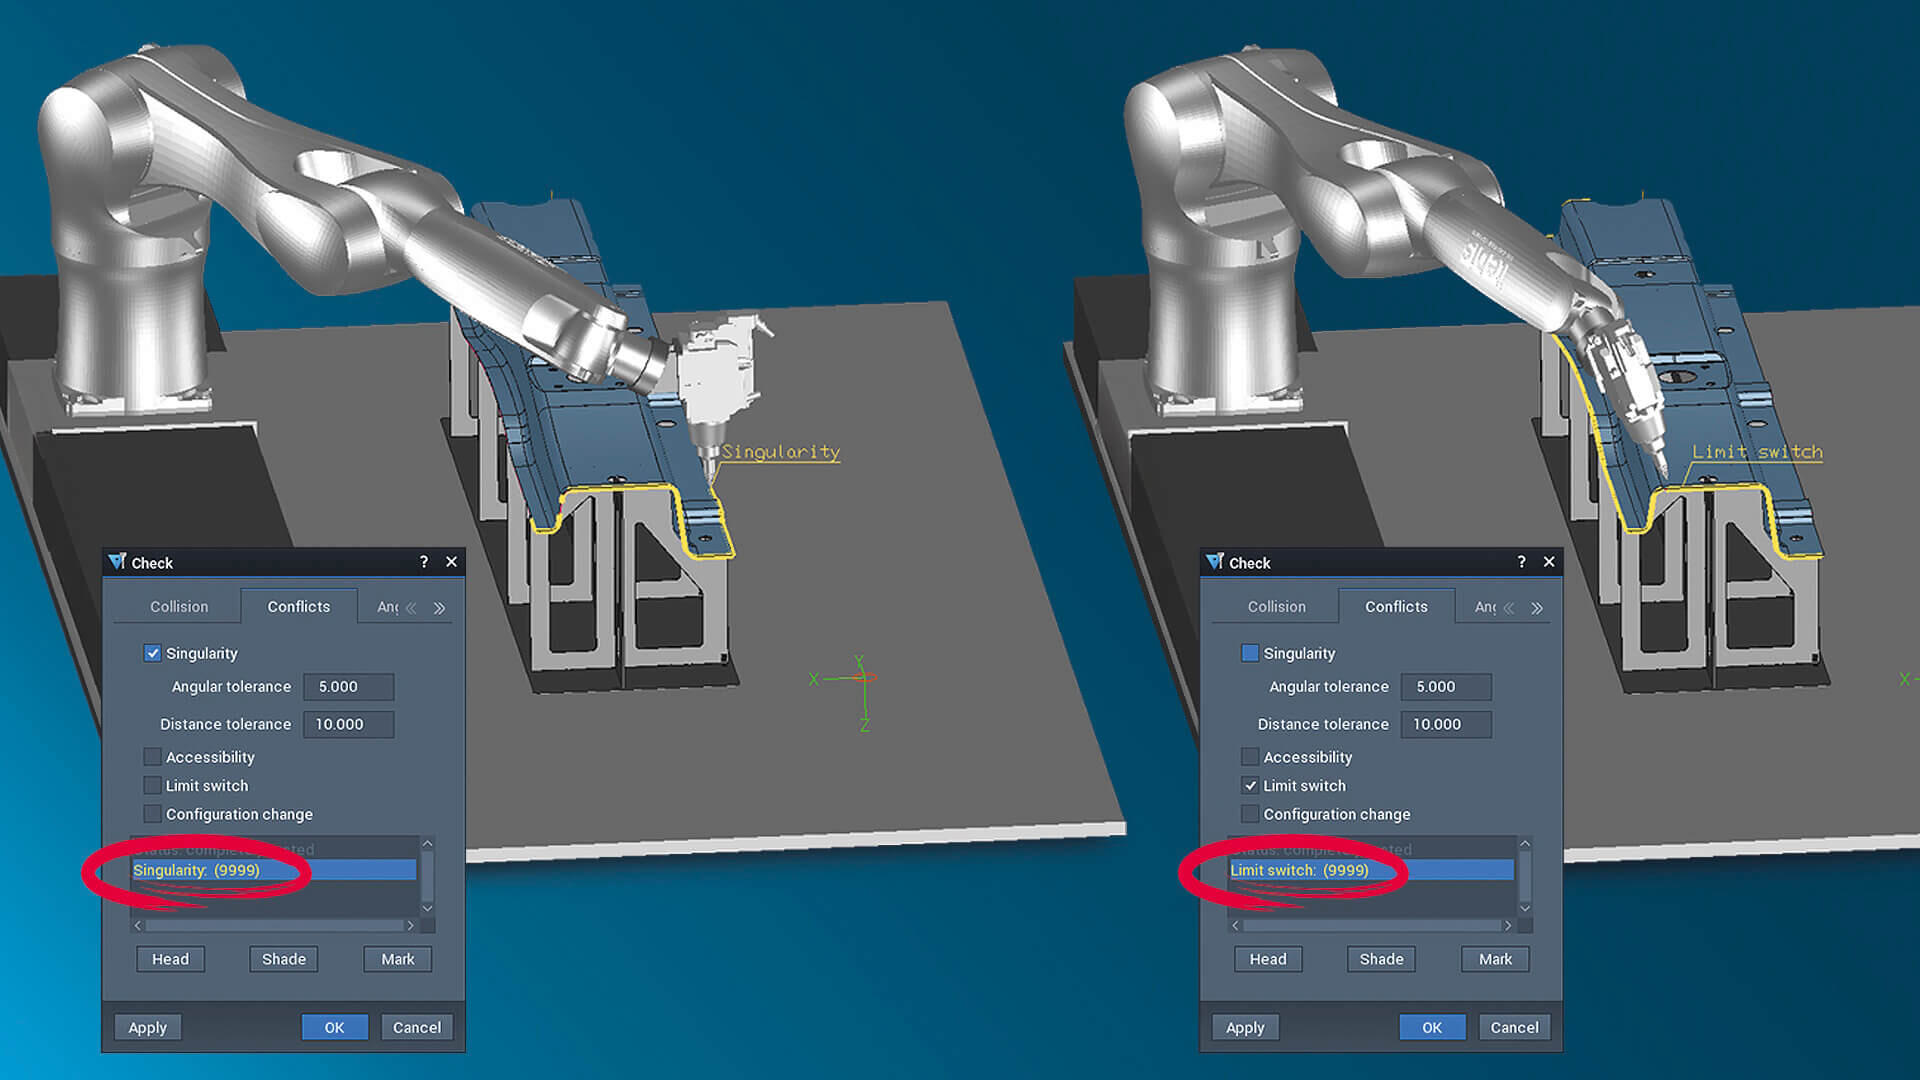Click Angular tolerance field in left dialog
This screenshot has height=1080, width=1920.
pyautogui.click(x=348, y=687)
